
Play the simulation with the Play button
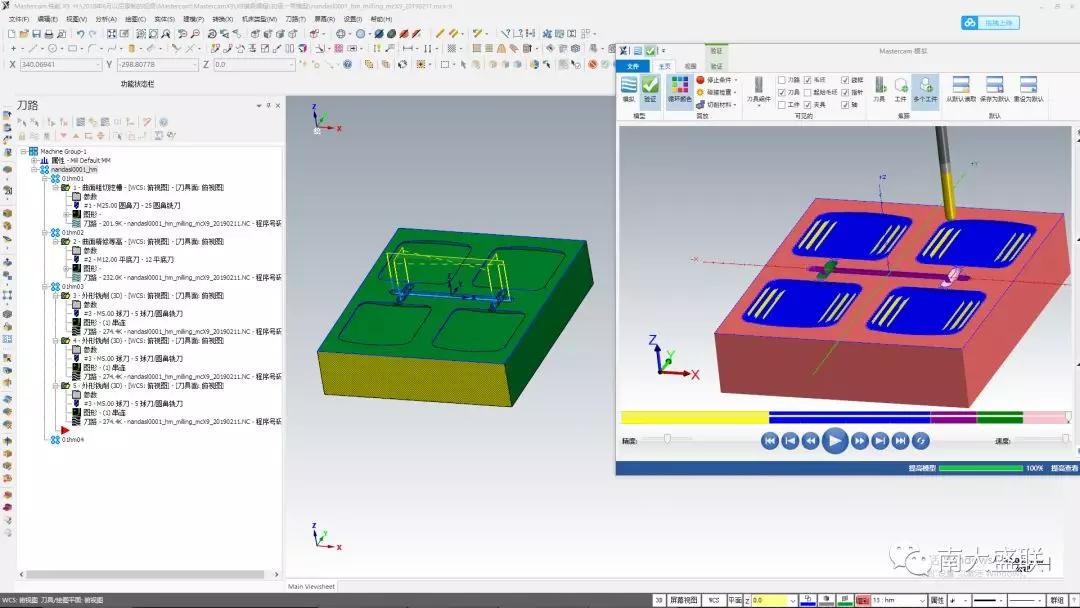[835, 441]
